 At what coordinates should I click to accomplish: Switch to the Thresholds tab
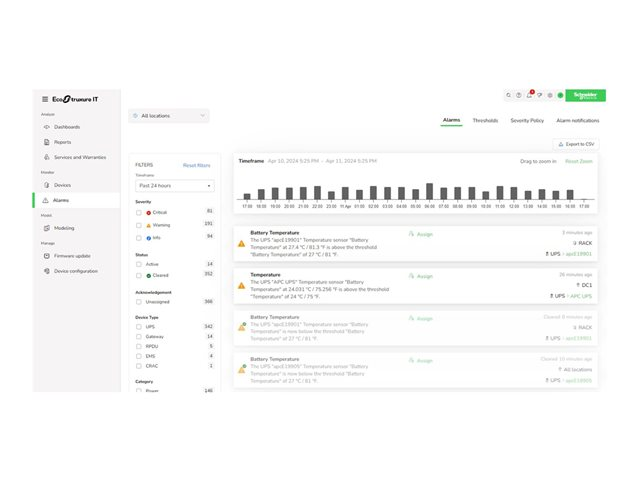point(485,120)
